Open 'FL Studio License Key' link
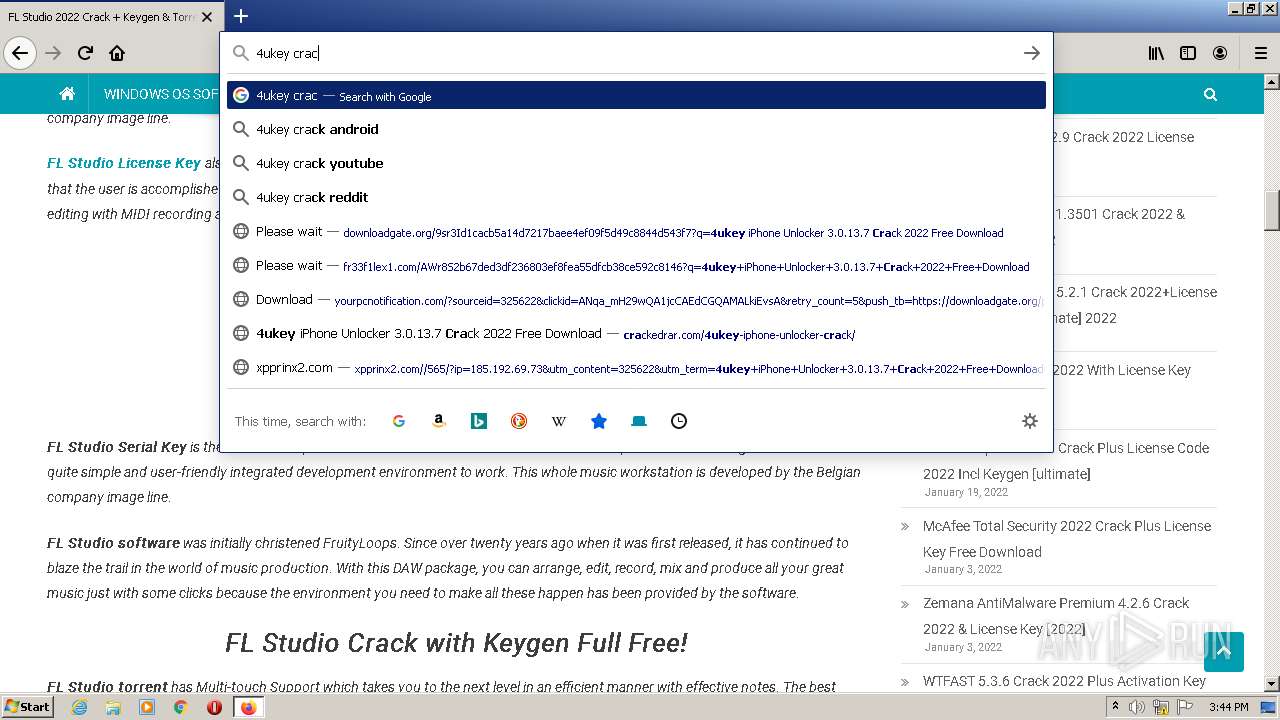Viewport: 1280px width, 720px height. 124,163
